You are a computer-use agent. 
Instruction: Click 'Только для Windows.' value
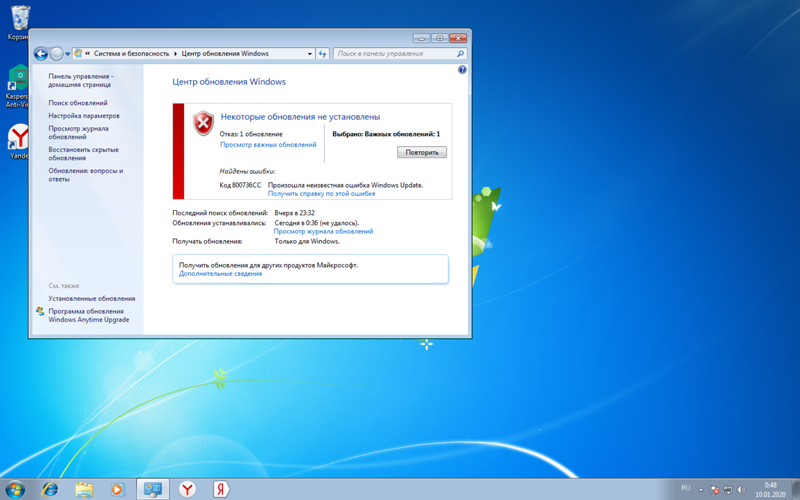pyautogui.click(x=307, y=241)
